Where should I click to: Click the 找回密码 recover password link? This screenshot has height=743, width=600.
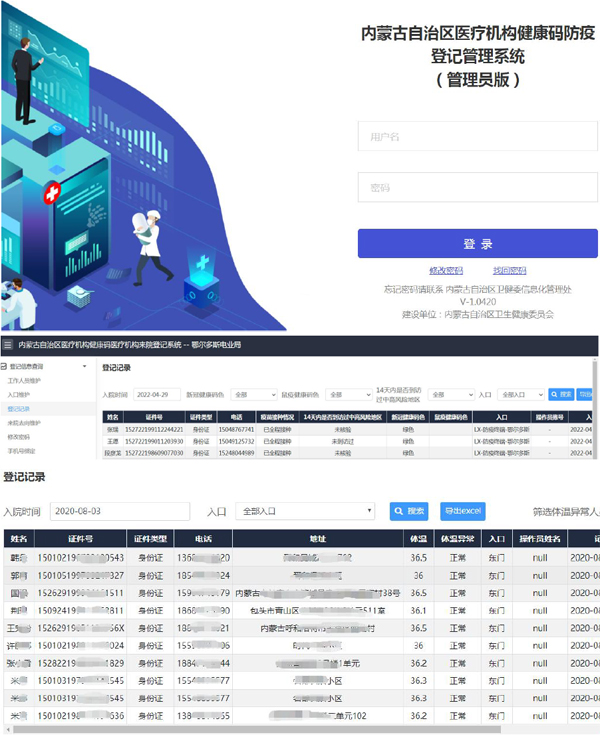tap(509, 271)
